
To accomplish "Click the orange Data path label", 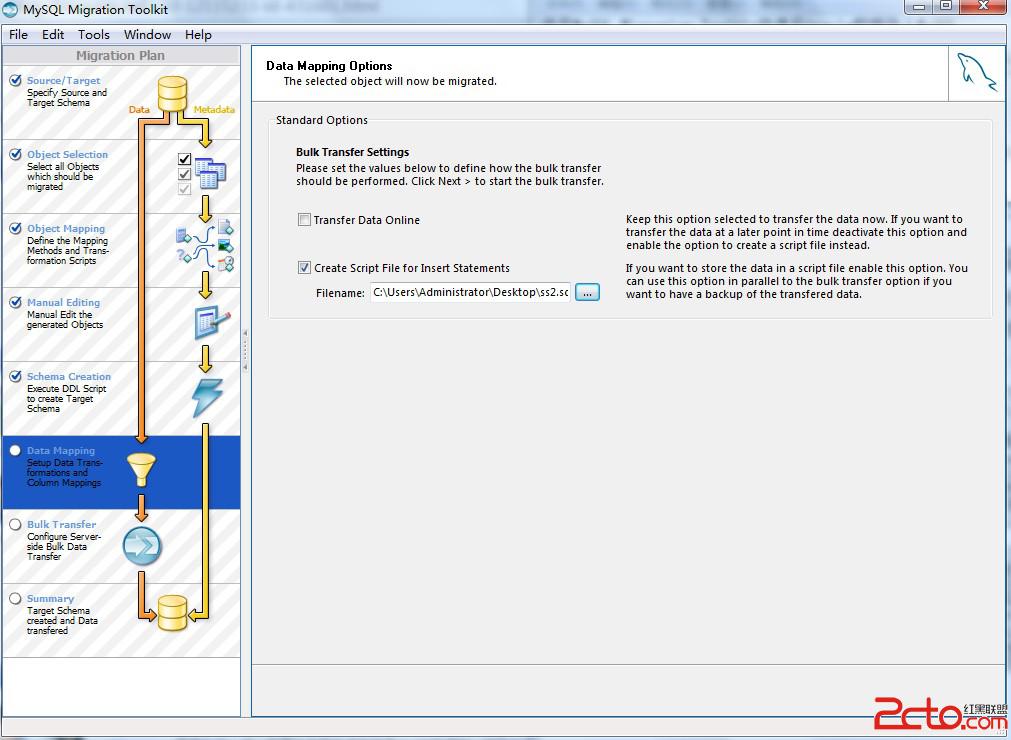I will (139, 110).
